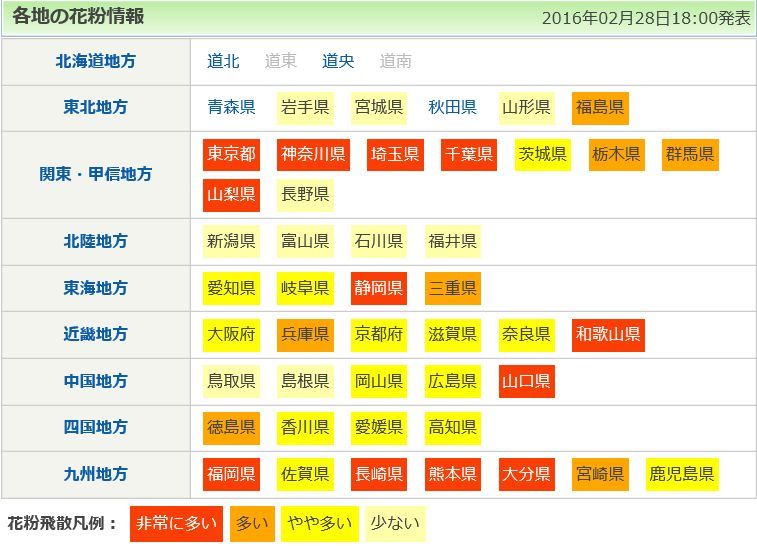This screenshot has width=757, height=546.
Task: Open the 東京都 pollen link
Action: [x=231, y=155]
